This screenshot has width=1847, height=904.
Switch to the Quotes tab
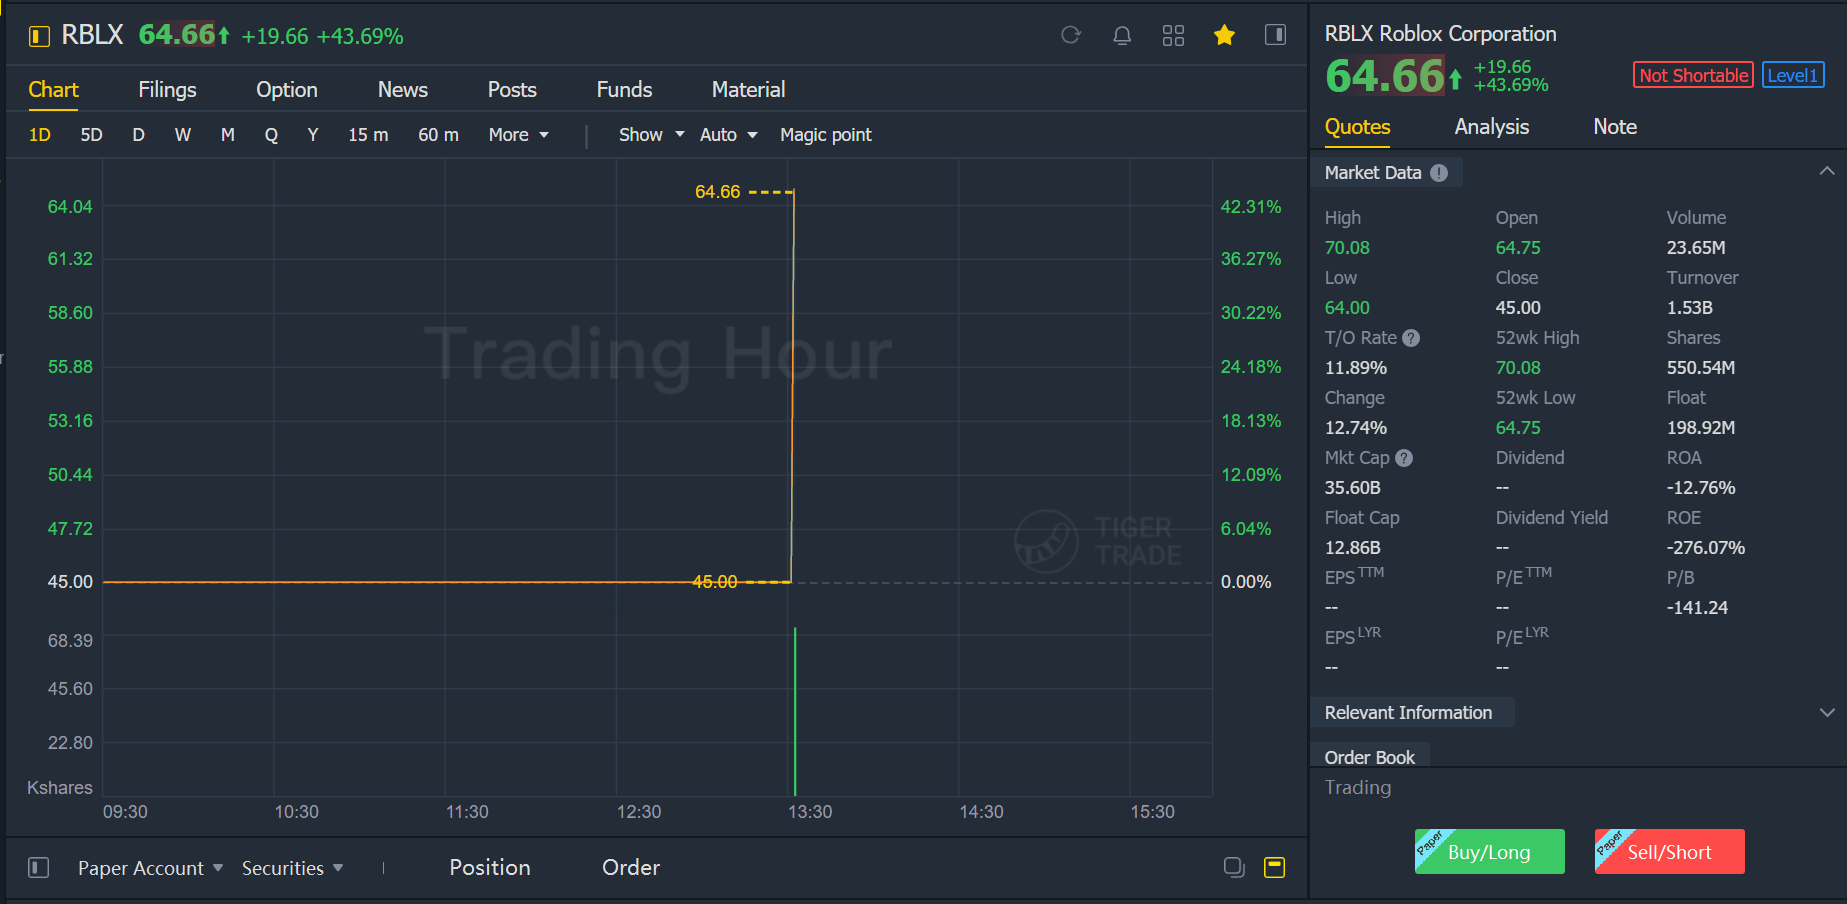tap(1357, 127)
